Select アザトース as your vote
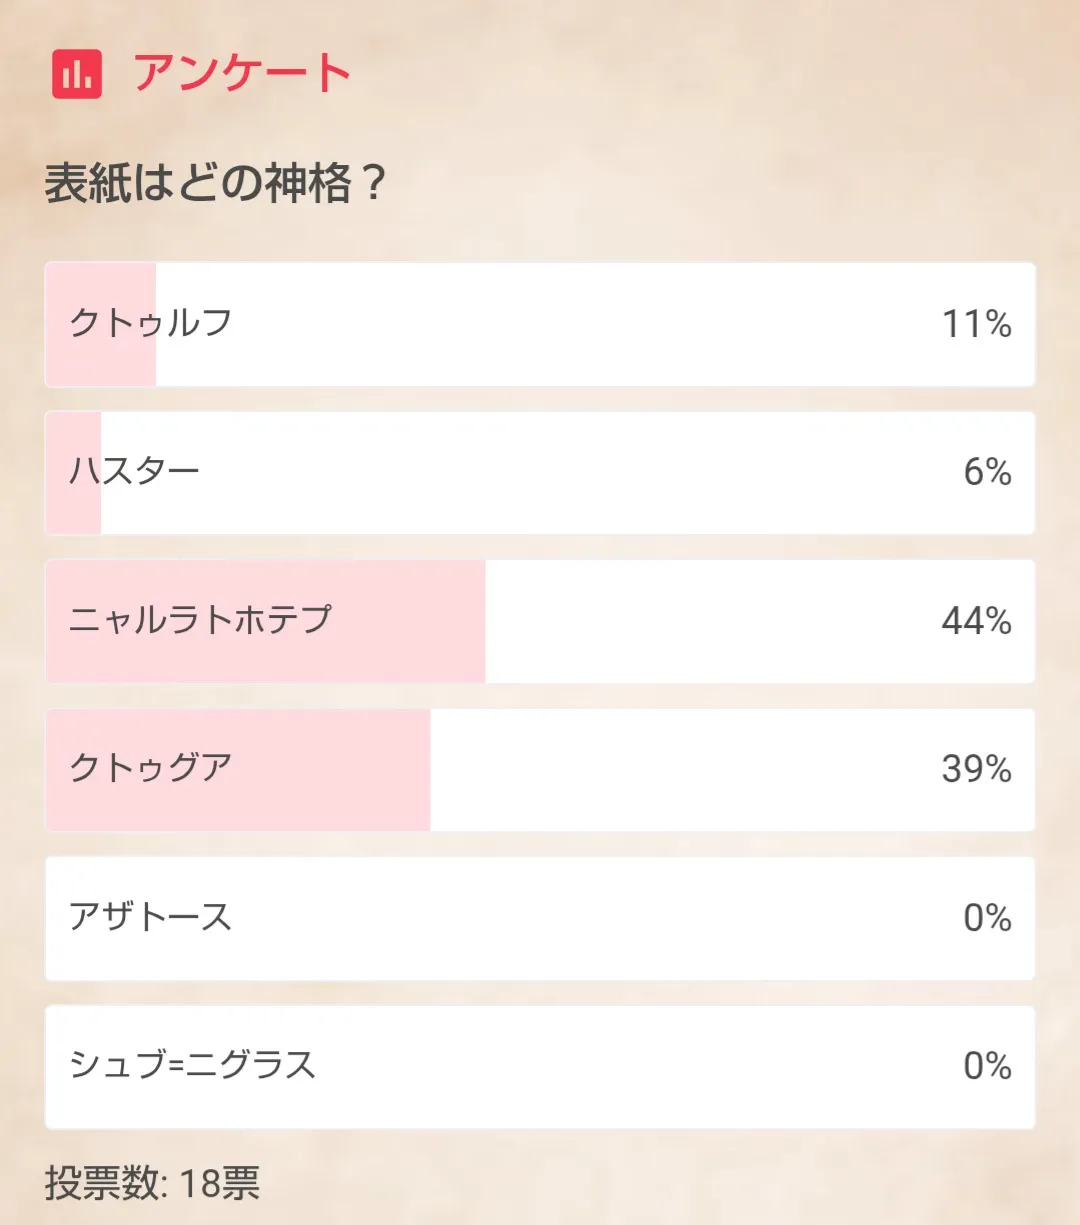Image resolution: width=1080 pixels, height=1225 pixels. tap(150, 917)
